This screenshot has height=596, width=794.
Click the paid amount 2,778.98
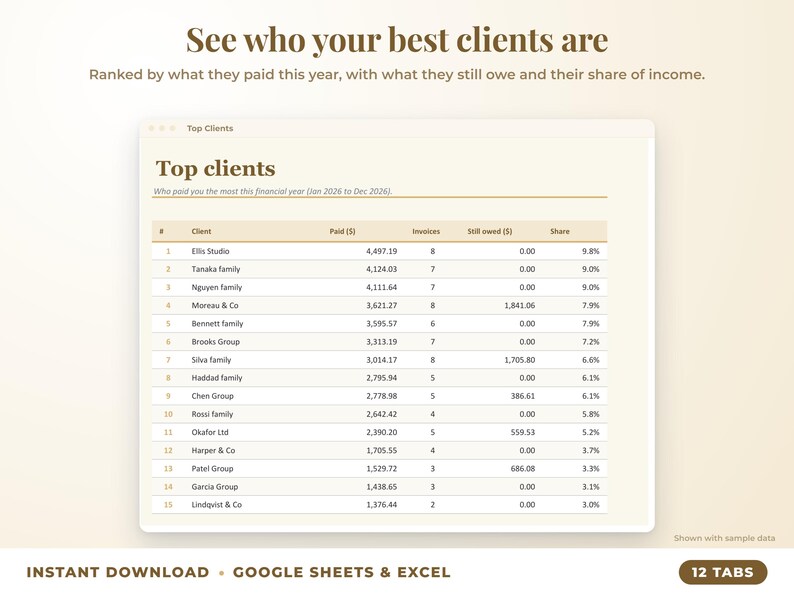(381, 396)
